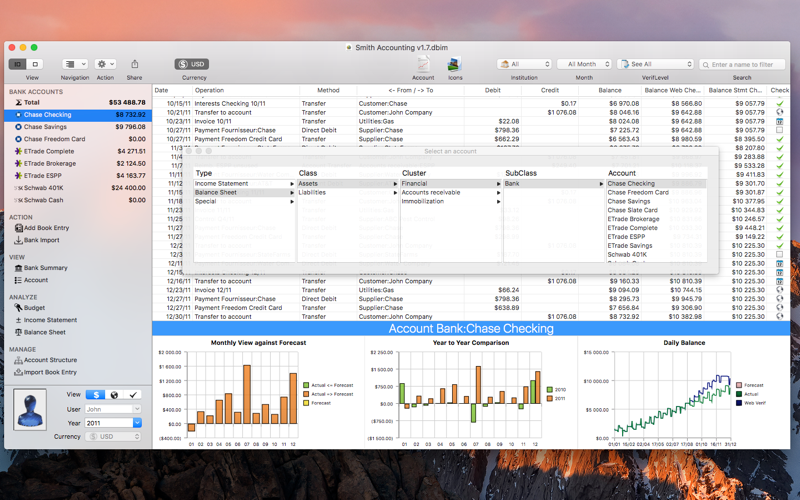The width and height of the screenshot is (800, 500).
Task: Select the globe web view segment
Action: click(x=114, y=395)
